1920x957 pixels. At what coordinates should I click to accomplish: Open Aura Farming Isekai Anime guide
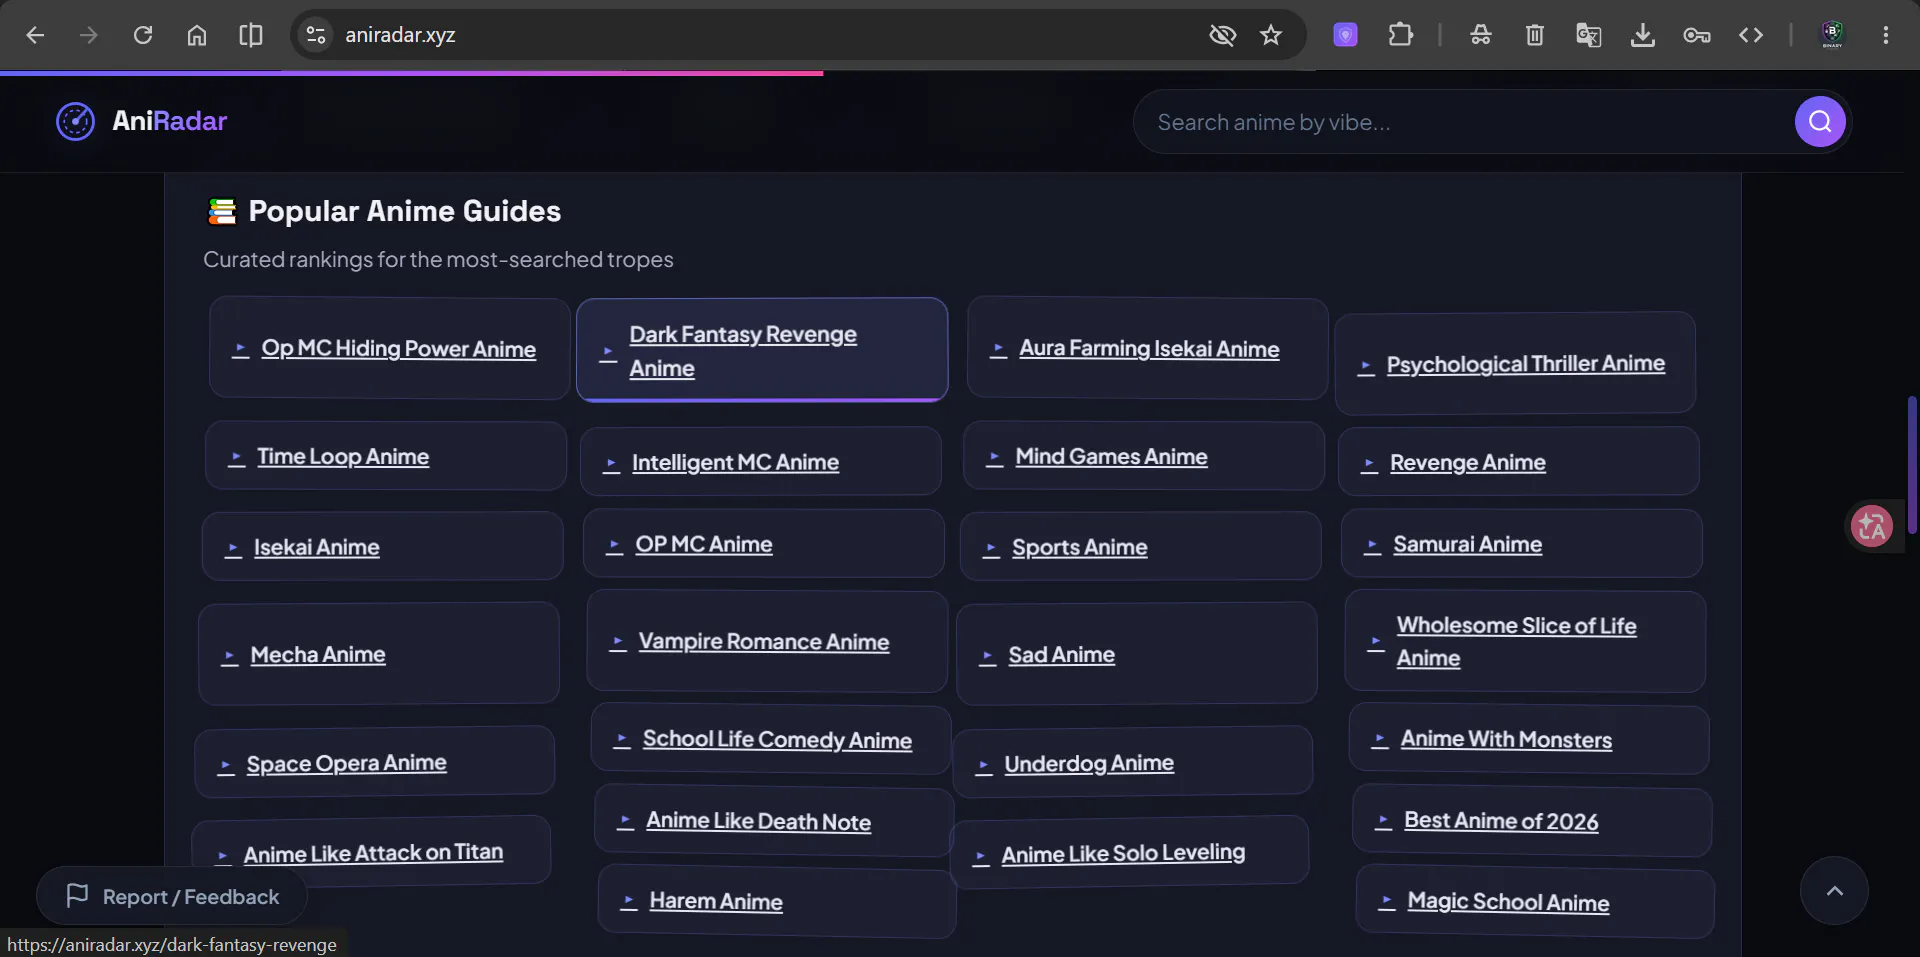[1147, 348]
